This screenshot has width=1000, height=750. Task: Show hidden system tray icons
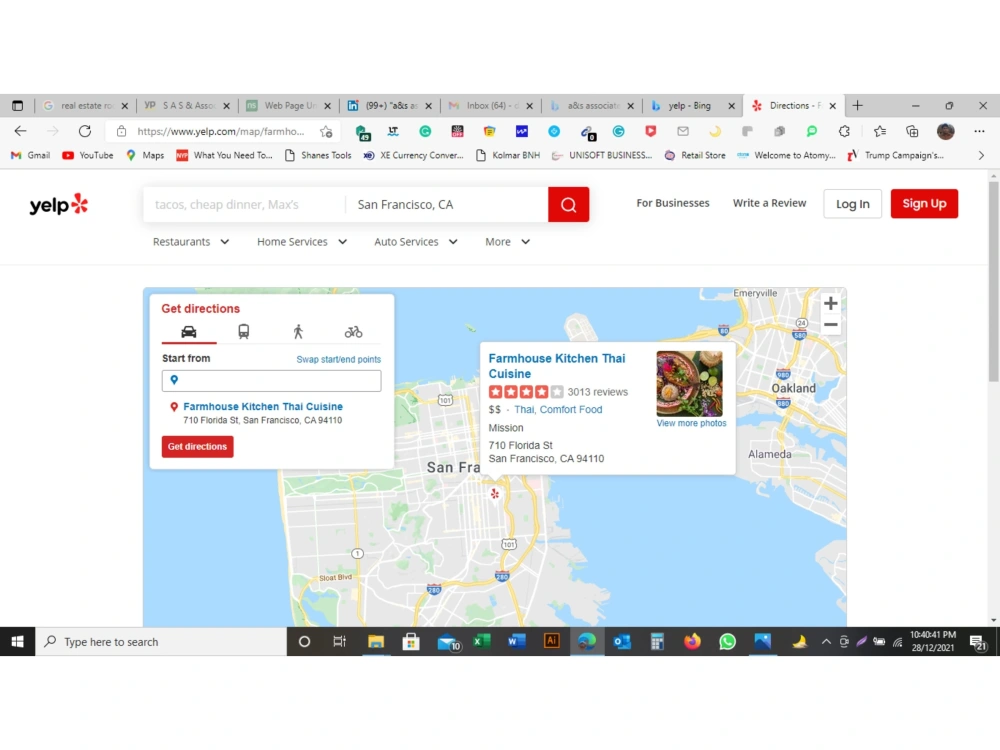pyautogui.click(x=826, y=642)
